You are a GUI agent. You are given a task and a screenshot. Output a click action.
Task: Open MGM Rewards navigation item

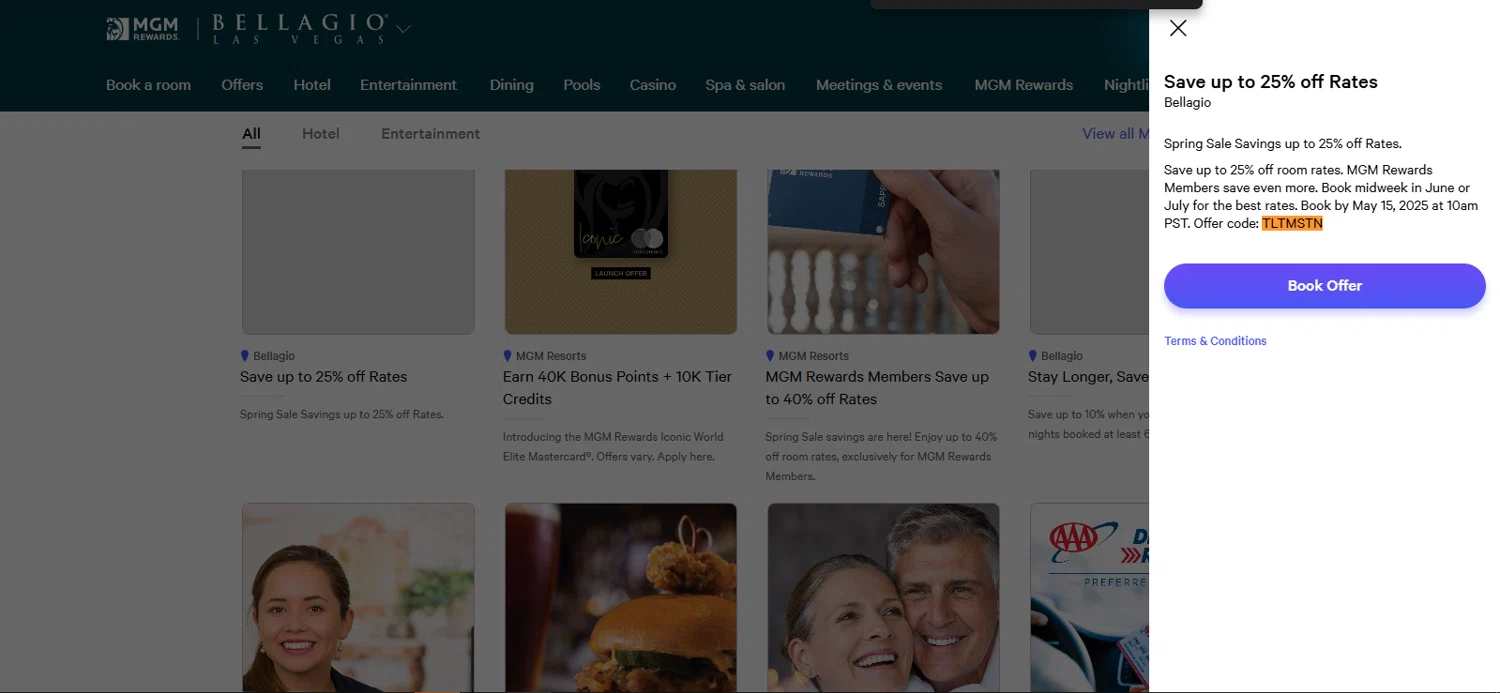point(1023,85)
